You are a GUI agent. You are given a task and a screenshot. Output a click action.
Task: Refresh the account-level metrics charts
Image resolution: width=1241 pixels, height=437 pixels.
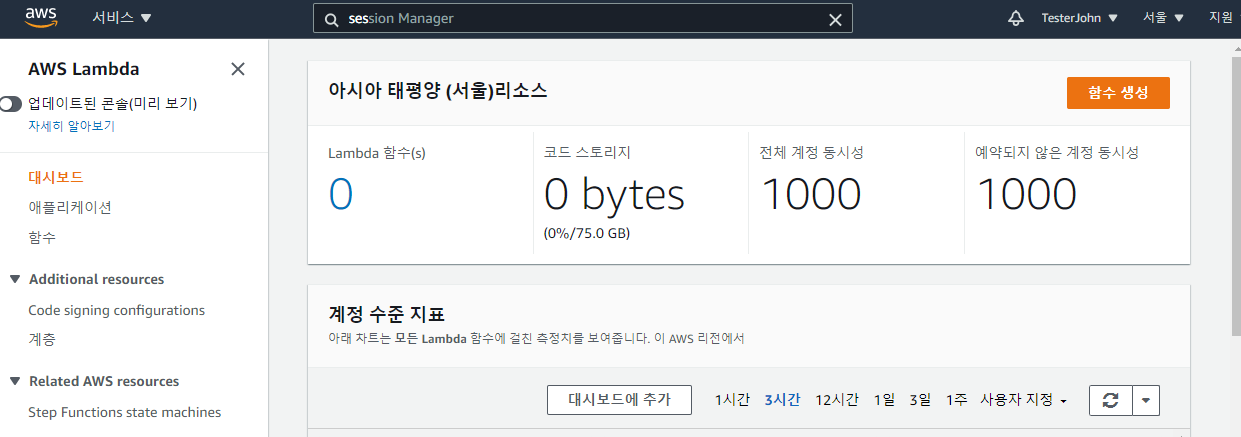click(1110, 400)
